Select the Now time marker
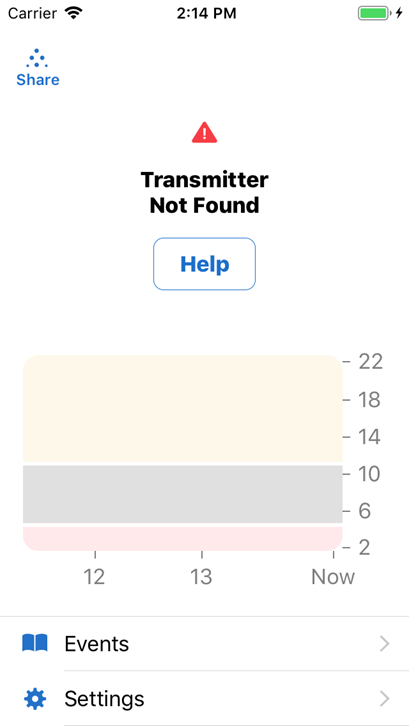Image resolution: width=409 pixels, height=726 pixels. (333, 577)
